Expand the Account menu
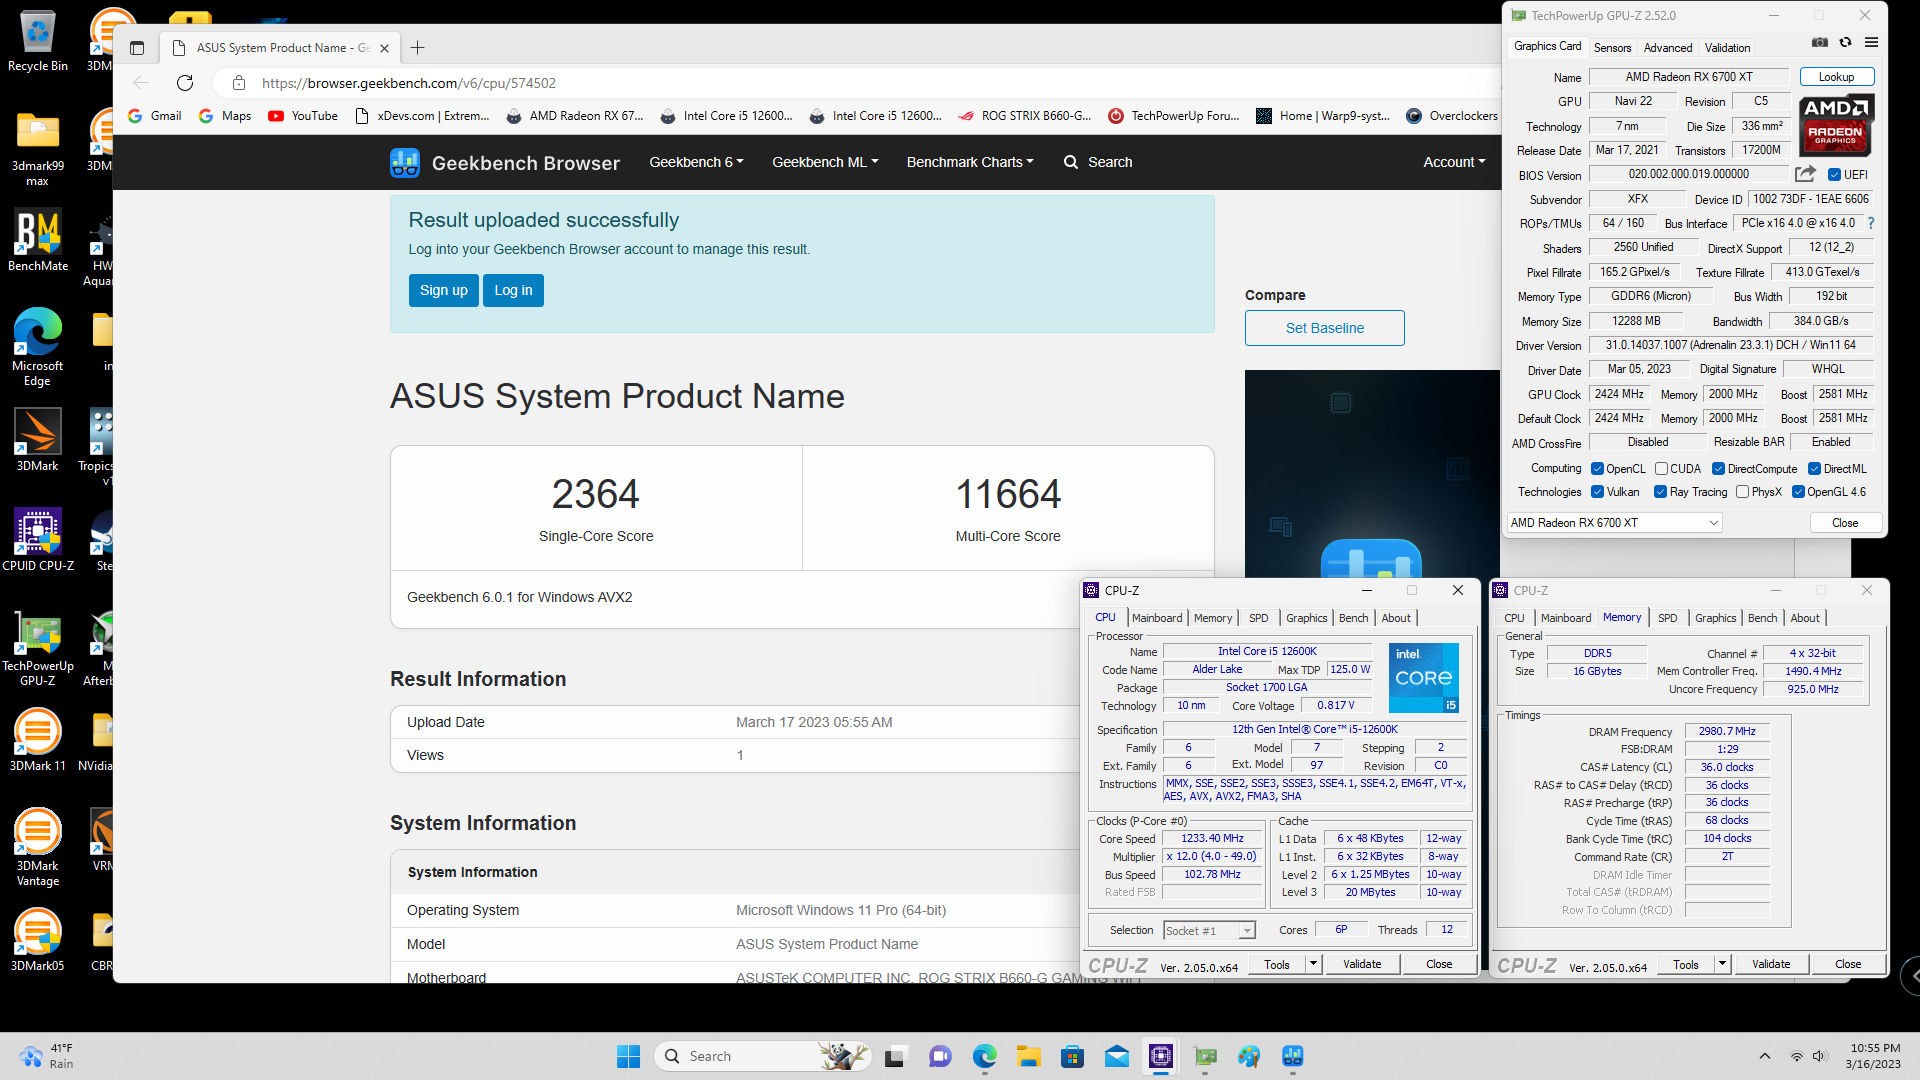This screenshot has width=1920, height=1080. (1454, 162)
